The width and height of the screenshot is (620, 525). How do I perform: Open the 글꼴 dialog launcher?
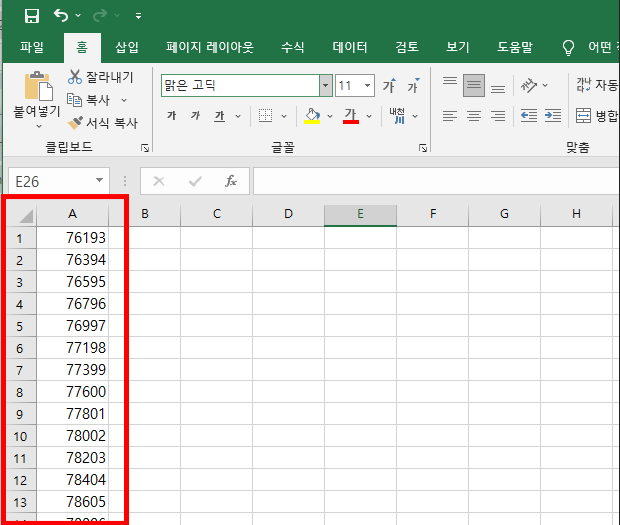[x=423, y=148]
